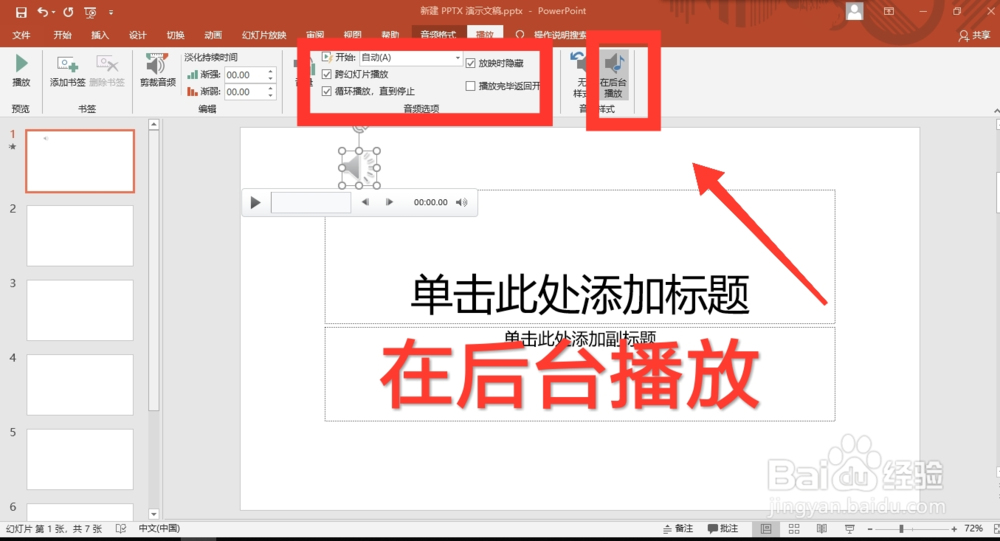Toggle the 跨幻灯片播放 checkbox
This screenshot has width=1000, height=541.
327,74
